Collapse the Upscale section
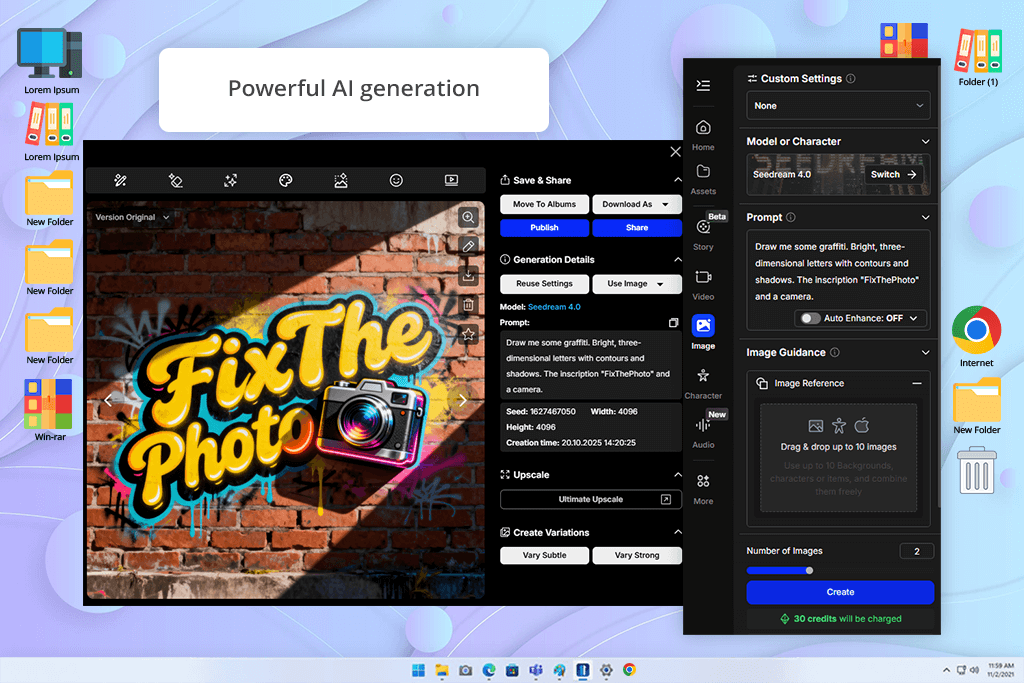This screenshot has width=1024, height=683. pos(677,475)
